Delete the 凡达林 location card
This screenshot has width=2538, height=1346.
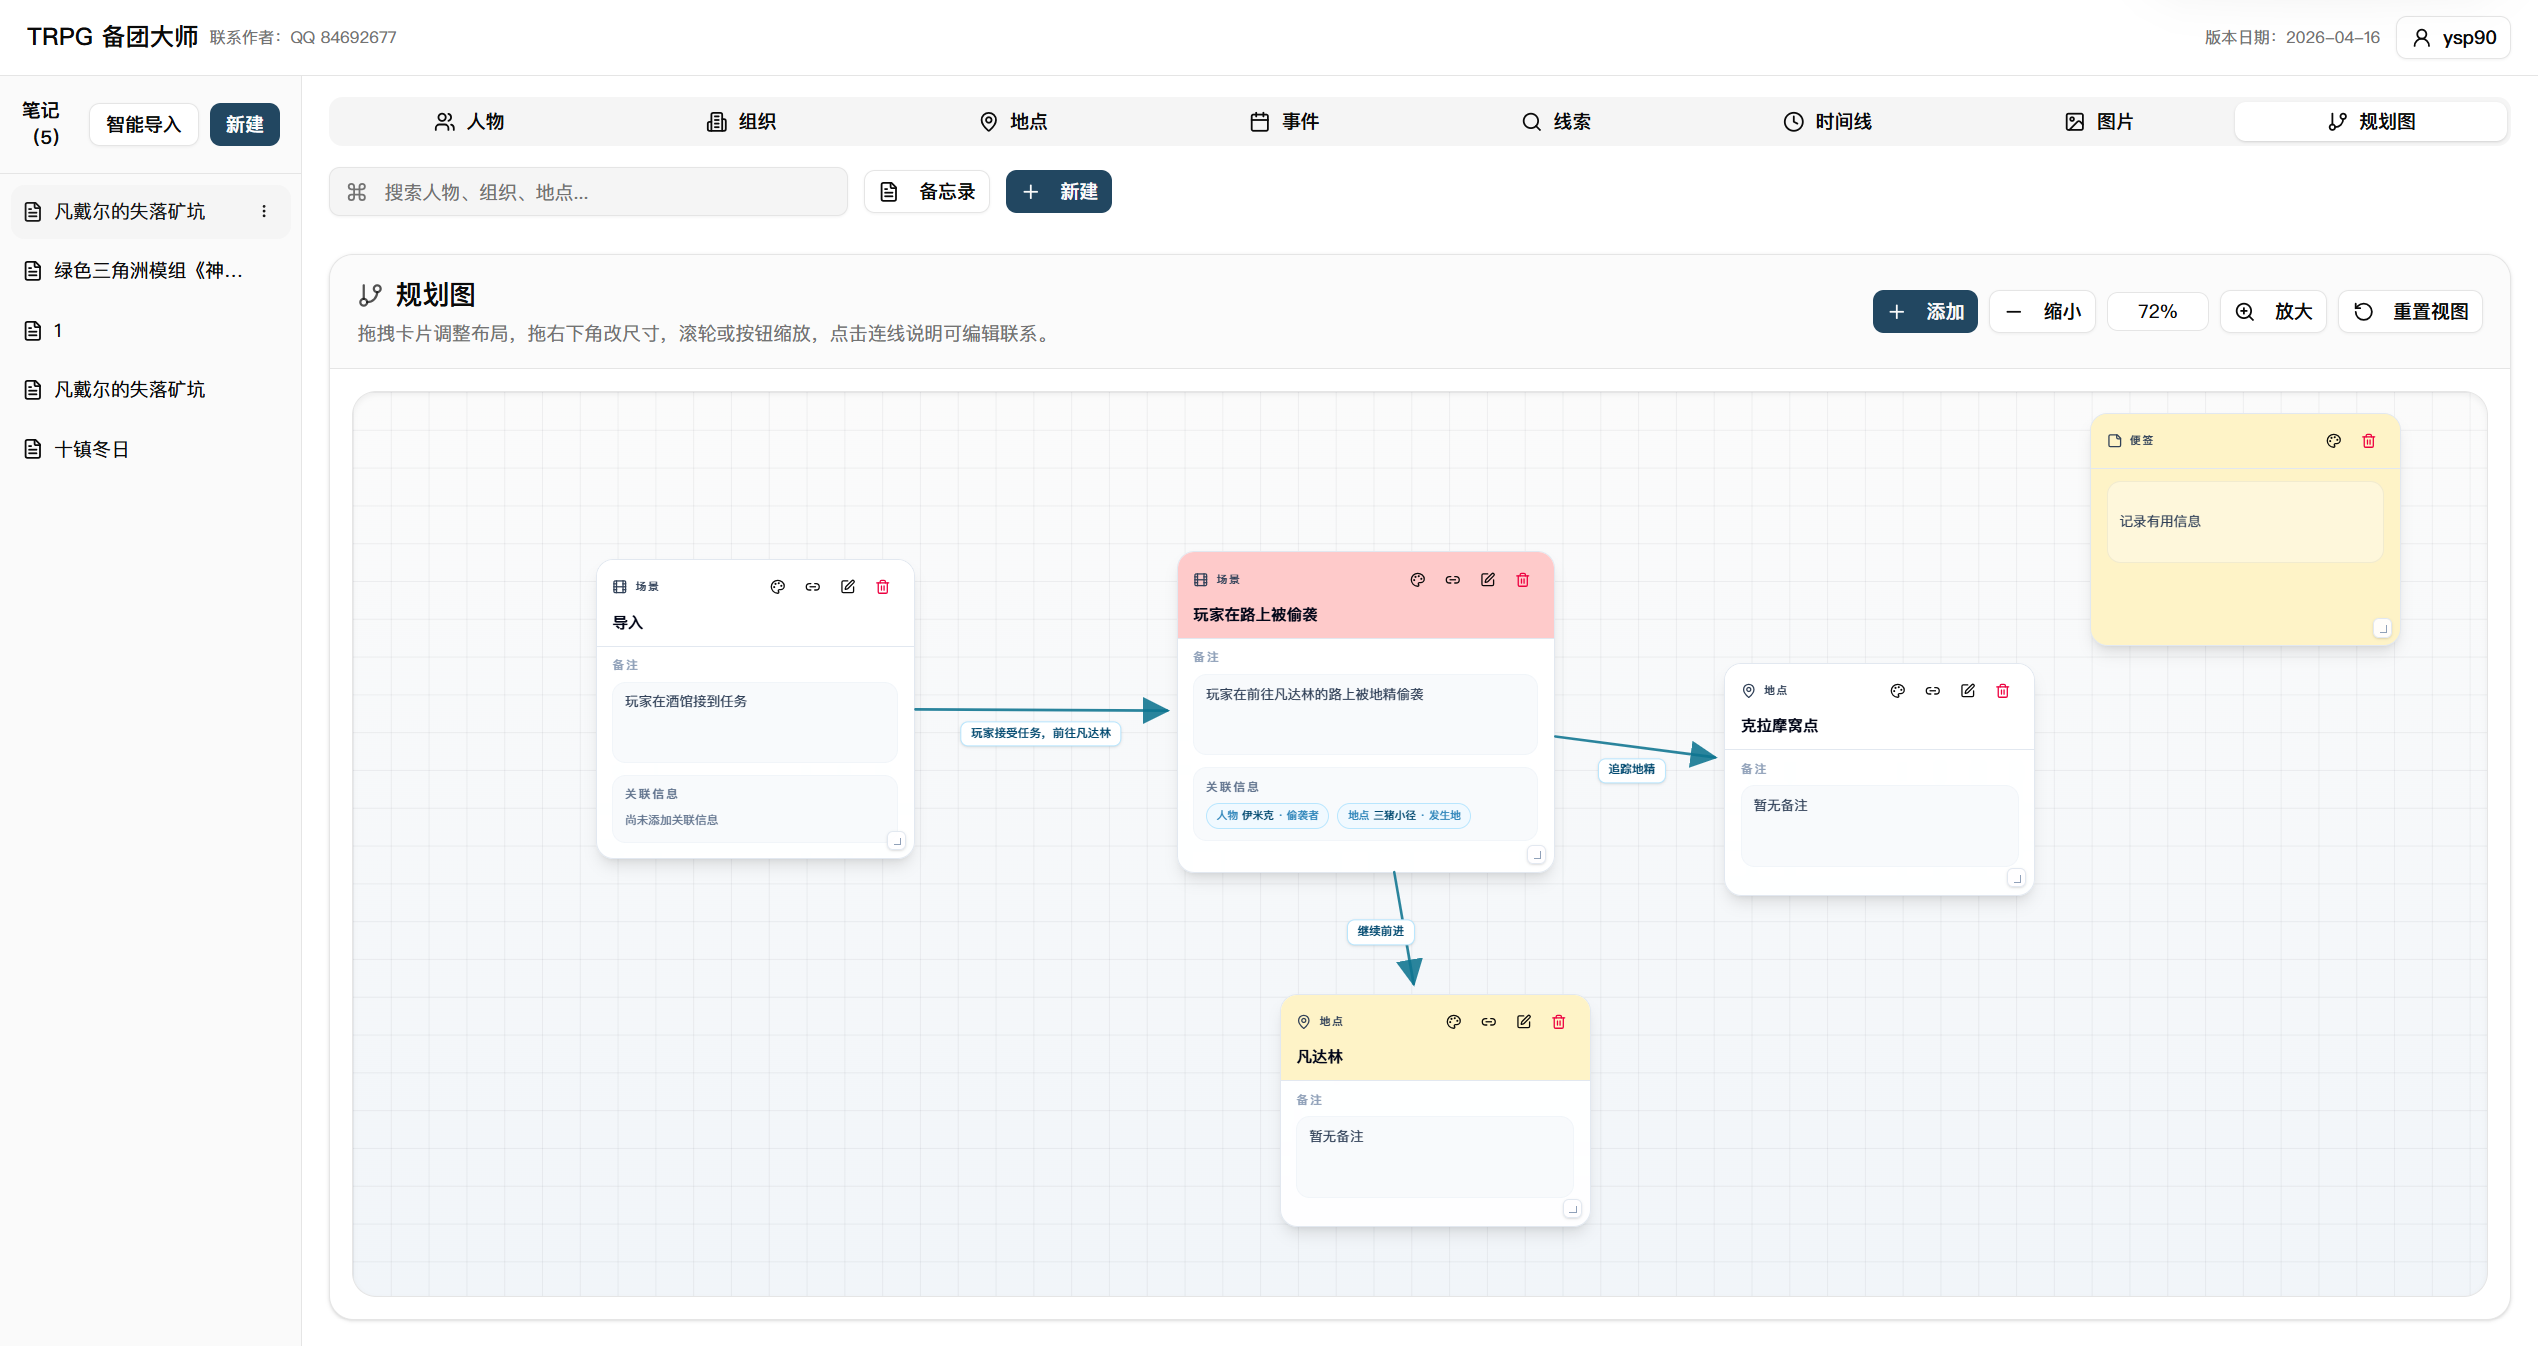coord(1559,1022)
